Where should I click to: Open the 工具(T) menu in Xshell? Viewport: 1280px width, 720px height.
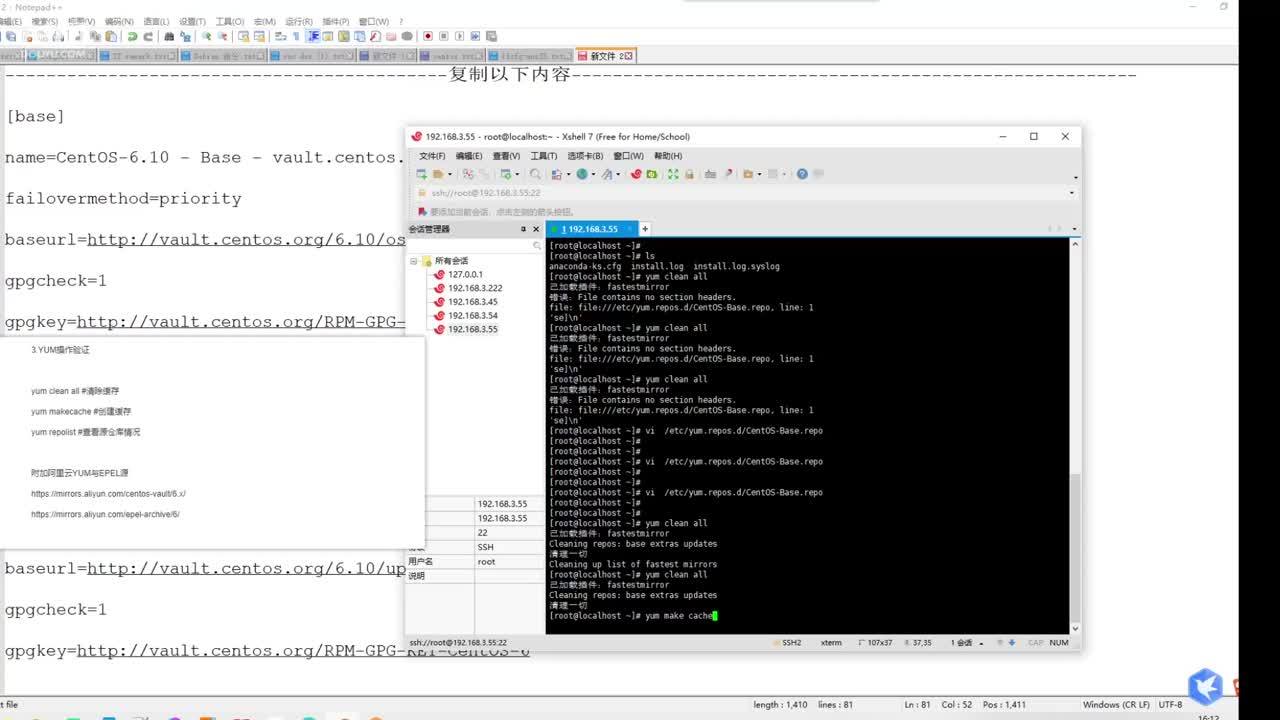point(543,156)
